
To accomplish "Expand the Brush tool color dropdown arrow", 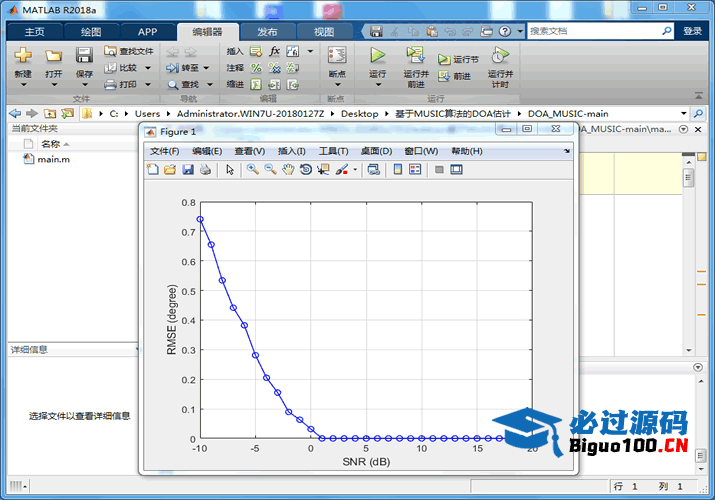I will coord(355,170).
